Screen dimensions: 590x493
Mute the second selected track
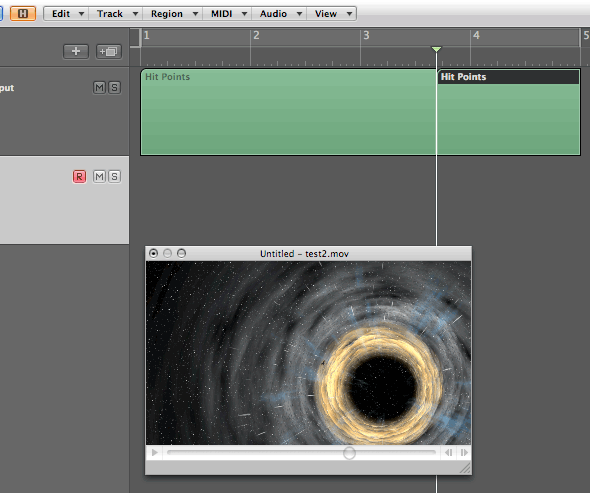click(99, 177)
